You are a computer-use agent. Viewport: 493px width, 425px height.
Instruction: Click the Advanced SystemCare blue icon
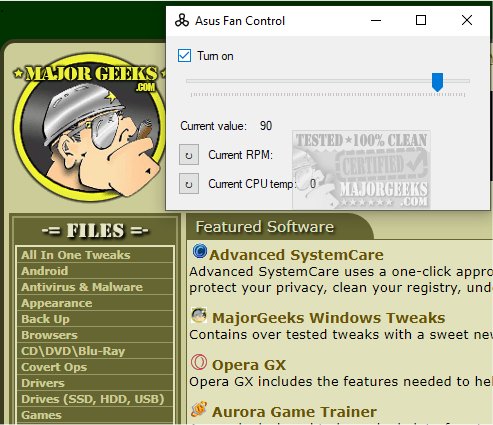(x=200, y=251)
